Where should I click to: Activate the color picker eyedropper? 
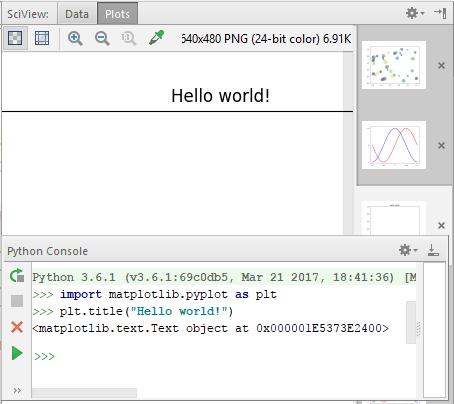156,38
